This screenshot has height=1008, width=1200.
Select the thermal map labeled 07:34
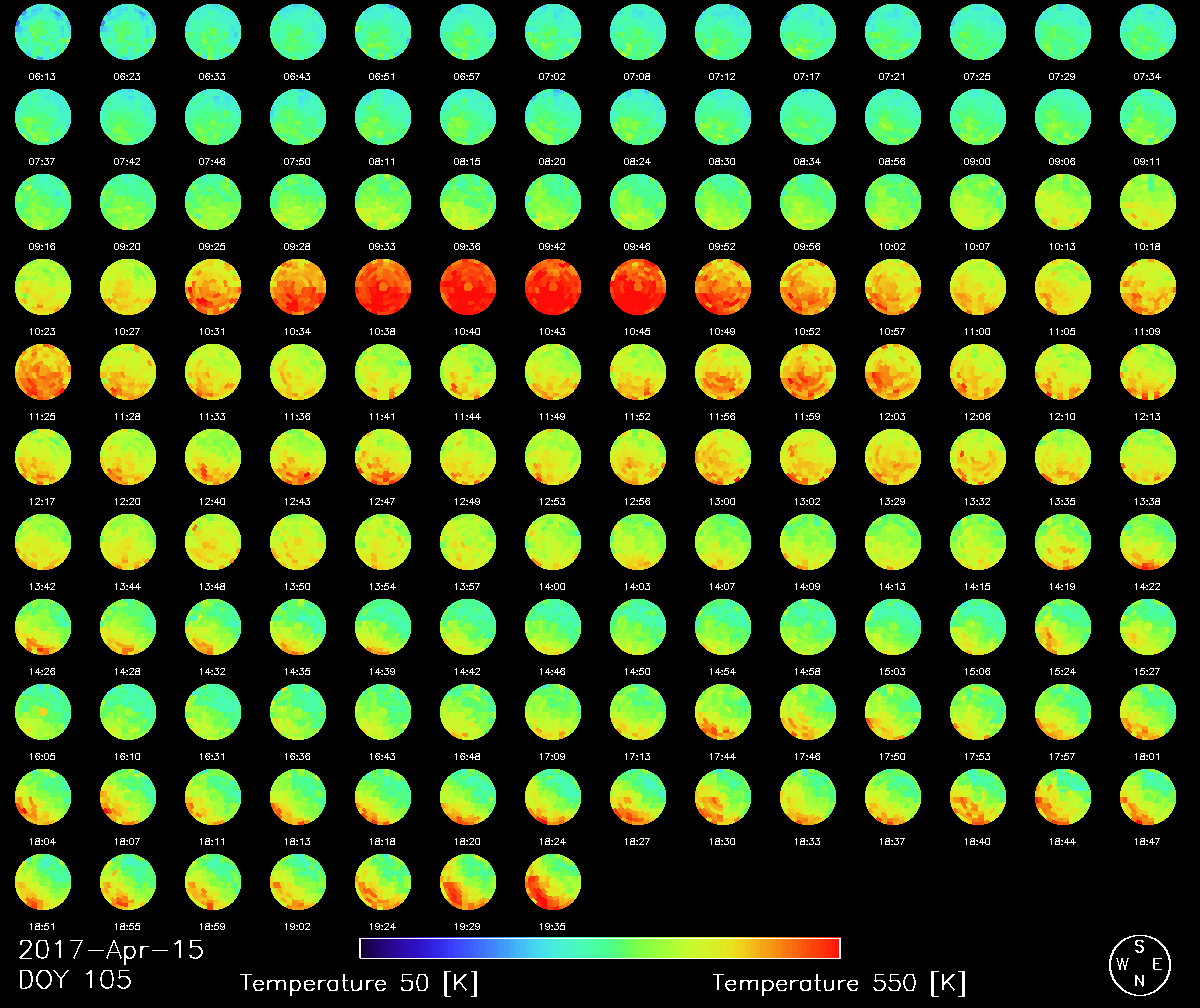[x=1148, y=32]
